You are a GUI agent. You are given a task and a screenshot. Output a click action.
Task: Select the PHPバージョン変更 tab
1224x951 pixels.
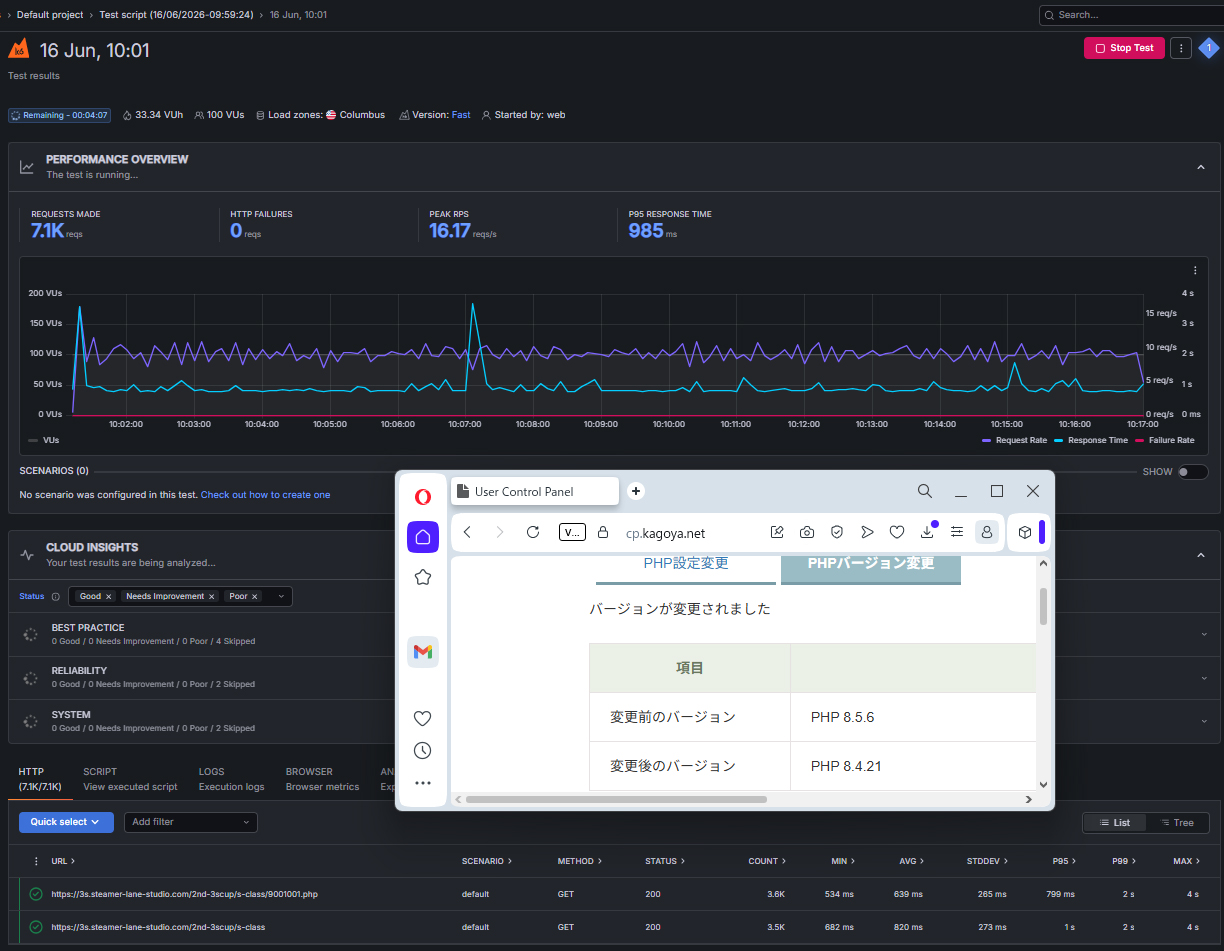tap(871, 565)
